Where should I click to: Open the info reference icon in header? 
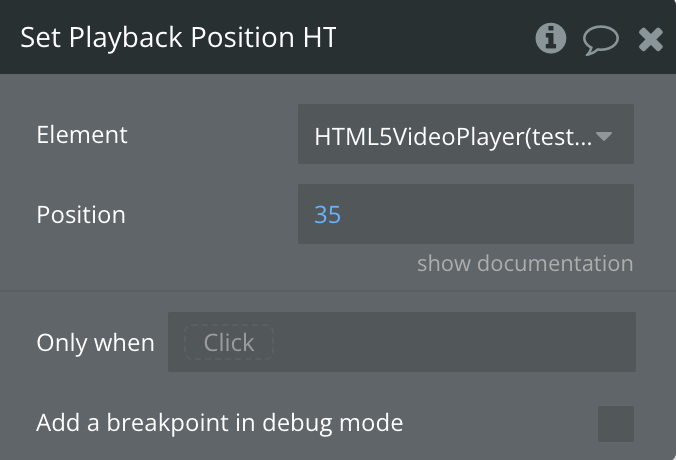pos(551,38)
